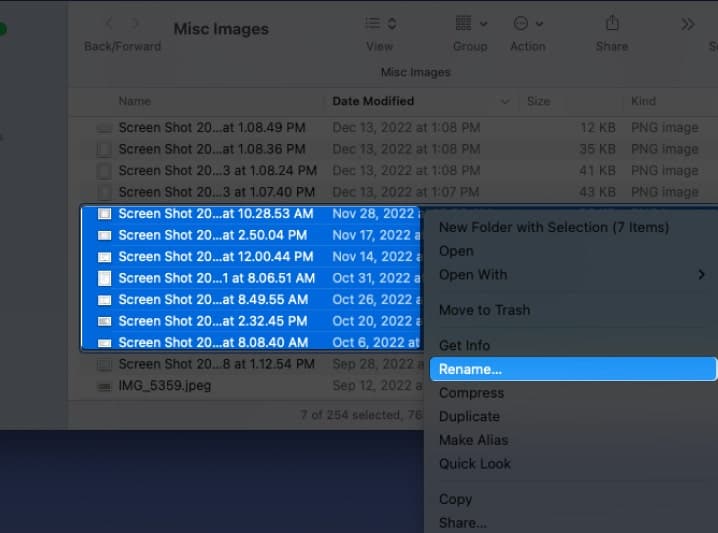Click file icon of Screen Shot at 1.08.49 PM

[x=104, y=128]
